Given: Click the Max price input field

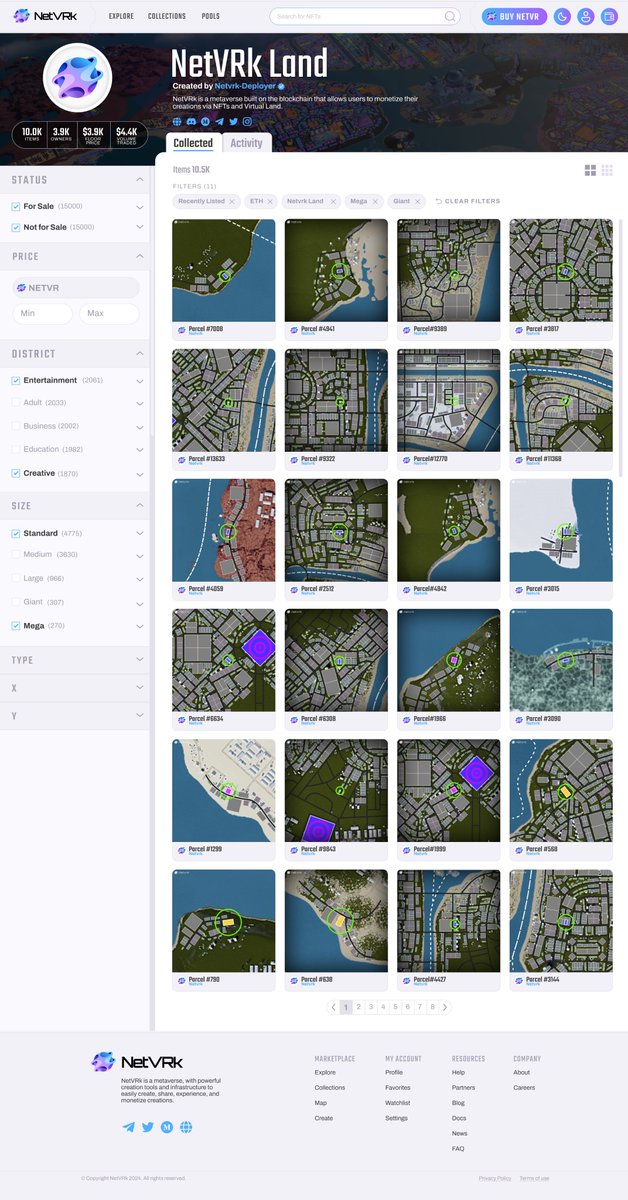Looking at the screenshot, I should (109, 314).
